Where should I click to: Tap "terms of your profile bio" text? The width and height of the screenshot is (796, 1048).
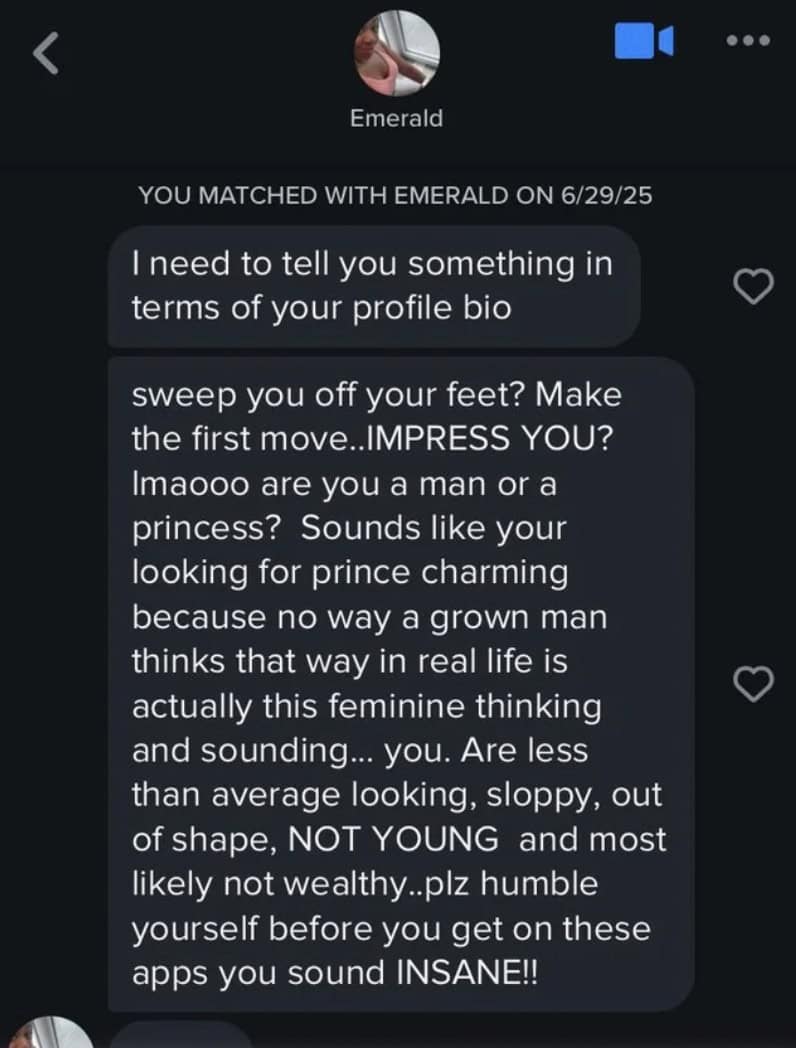[321, 308]
